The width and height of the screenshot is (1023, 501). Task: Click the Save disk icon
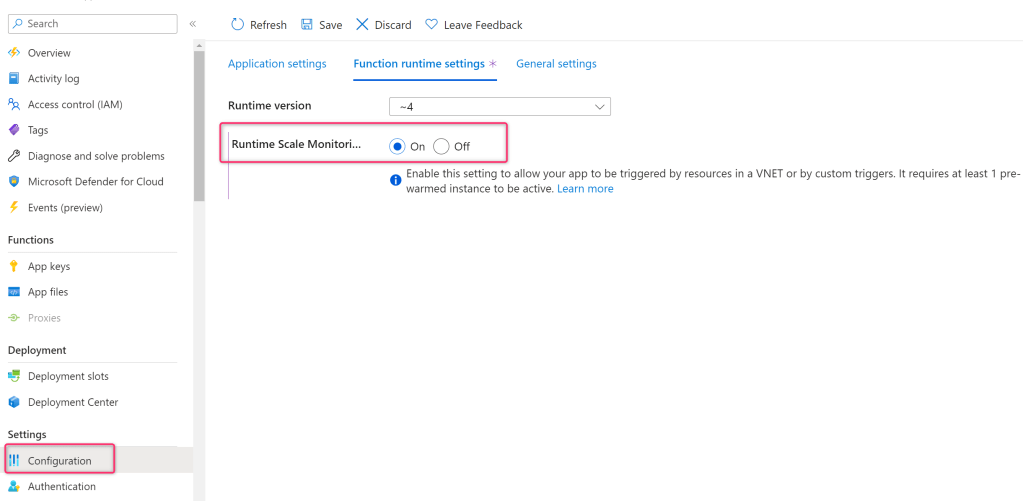coord(307,25)
